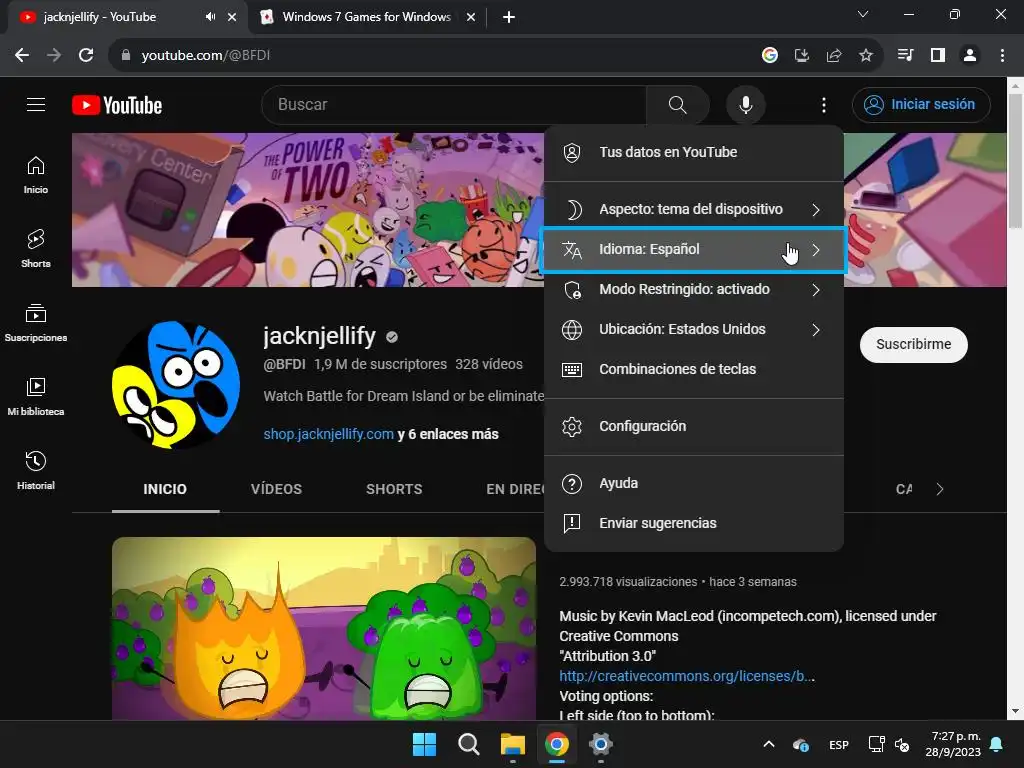Open Configuración from the menu
The width and height of the screenshot is (1024, 768).
694,426
